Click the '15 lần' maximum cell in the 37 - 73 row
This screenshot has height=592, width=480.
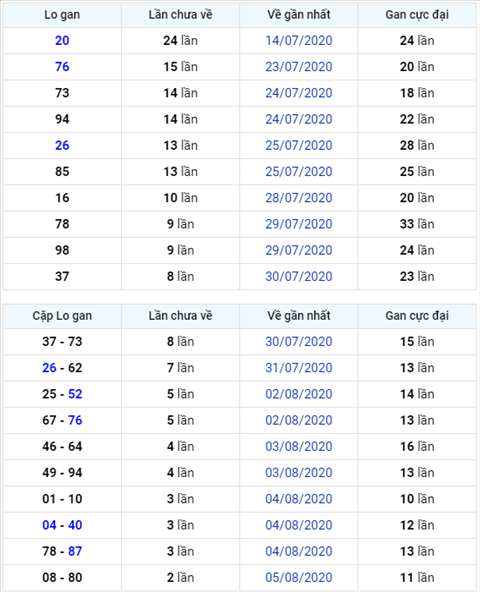tap(417, 341)
